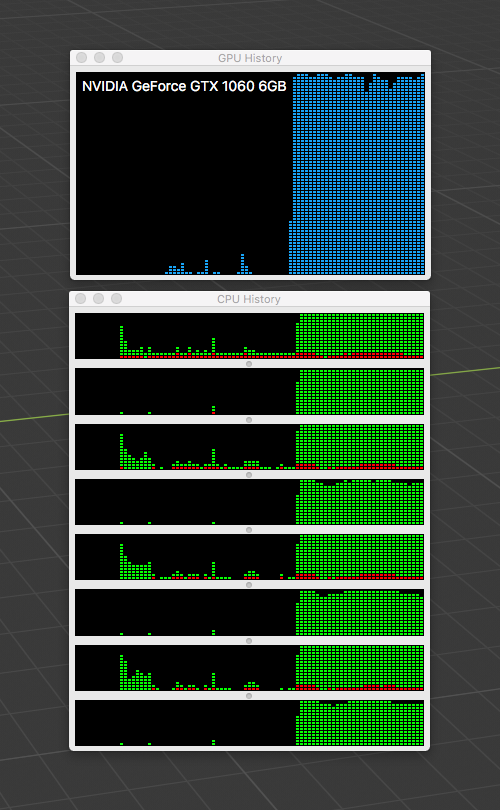
Task: Click the GPU History title bar text
Action: 250,58
